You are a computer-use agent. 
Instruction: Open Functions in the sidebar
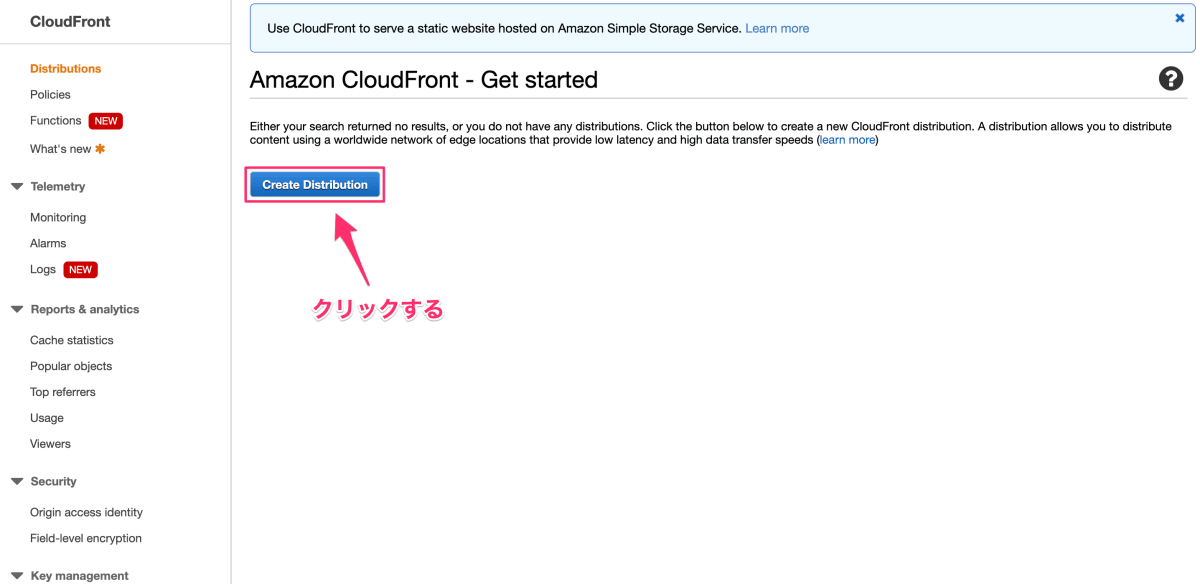click(x=56, y=121)
